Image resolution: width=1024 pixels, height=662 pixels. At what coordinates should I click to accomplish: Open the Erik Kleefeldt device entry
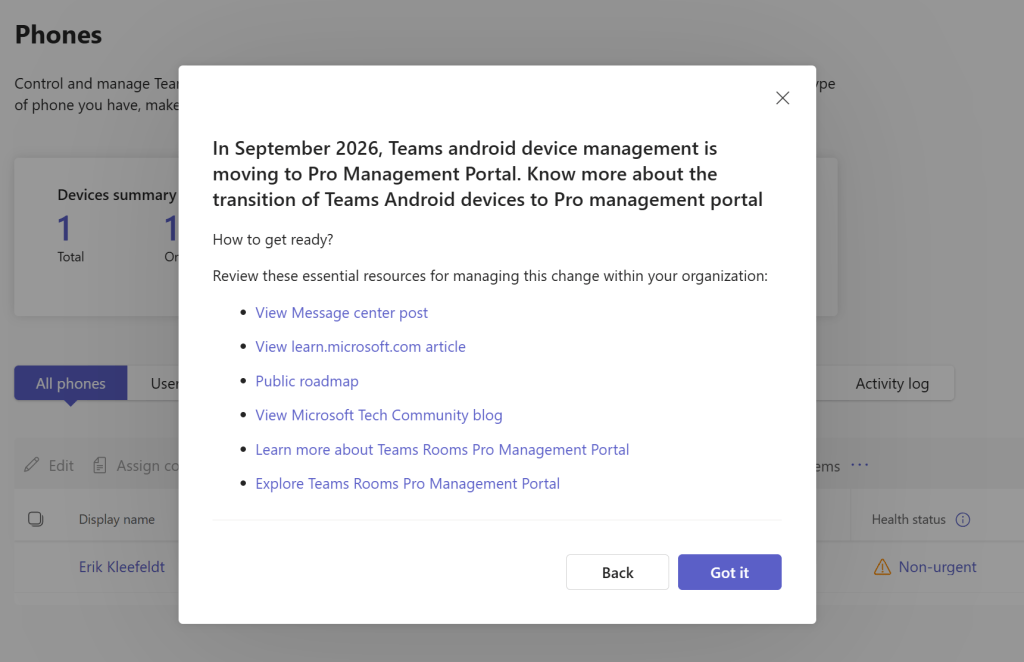click(121, 567)
